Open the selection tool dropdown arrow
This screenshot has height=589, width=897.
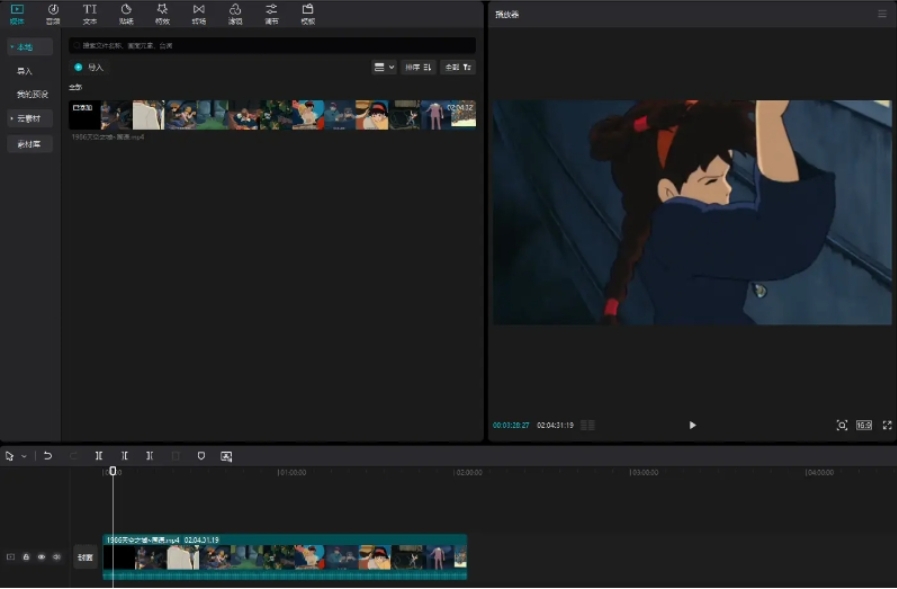(24, 456)
